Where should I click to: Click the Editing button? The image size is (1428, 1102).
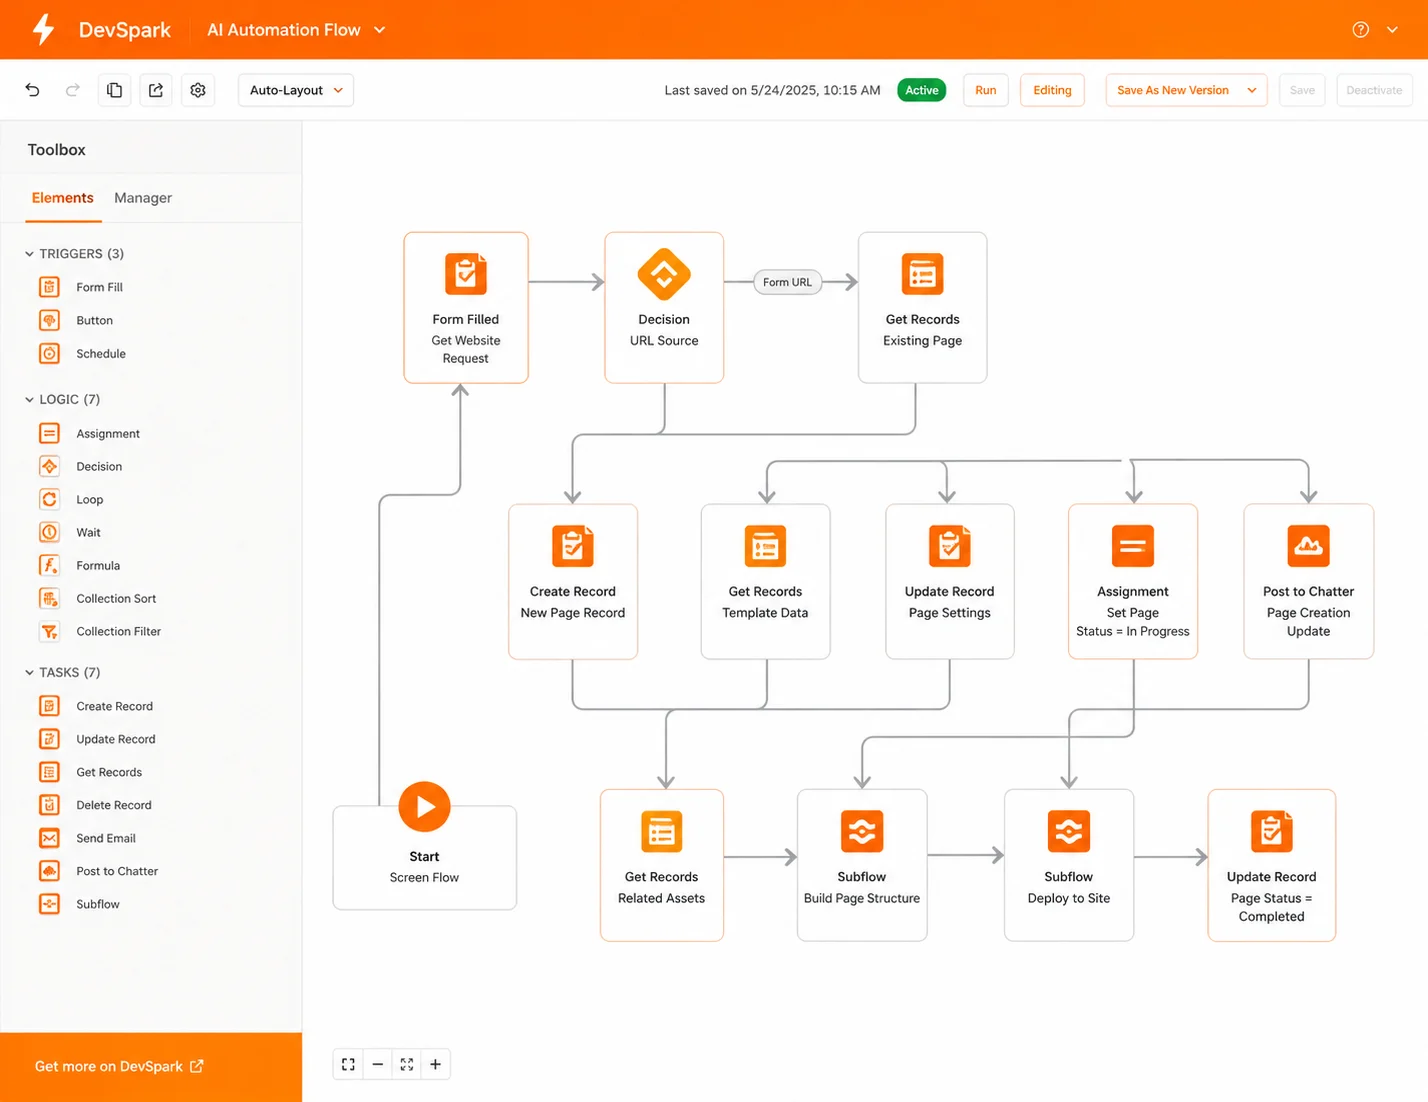[x=1052, y=90]
